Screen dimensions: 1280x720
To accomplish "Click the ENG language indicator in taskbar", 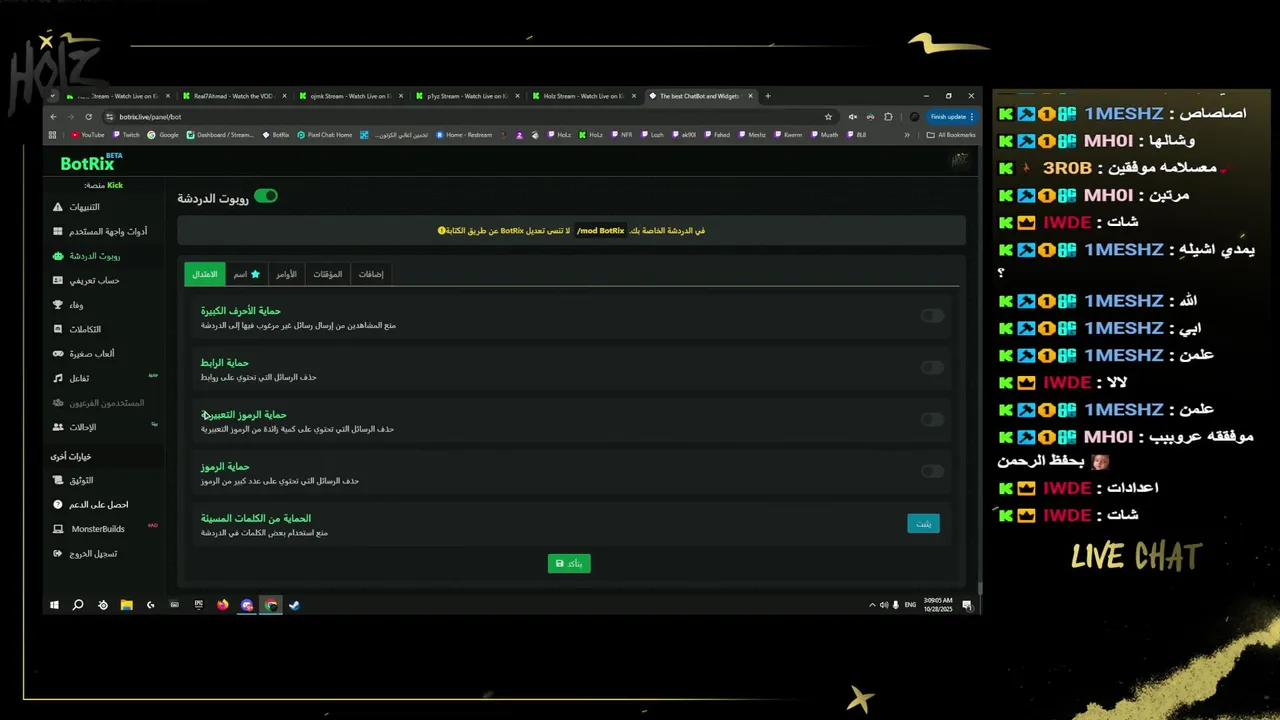I will coord(909,605).
